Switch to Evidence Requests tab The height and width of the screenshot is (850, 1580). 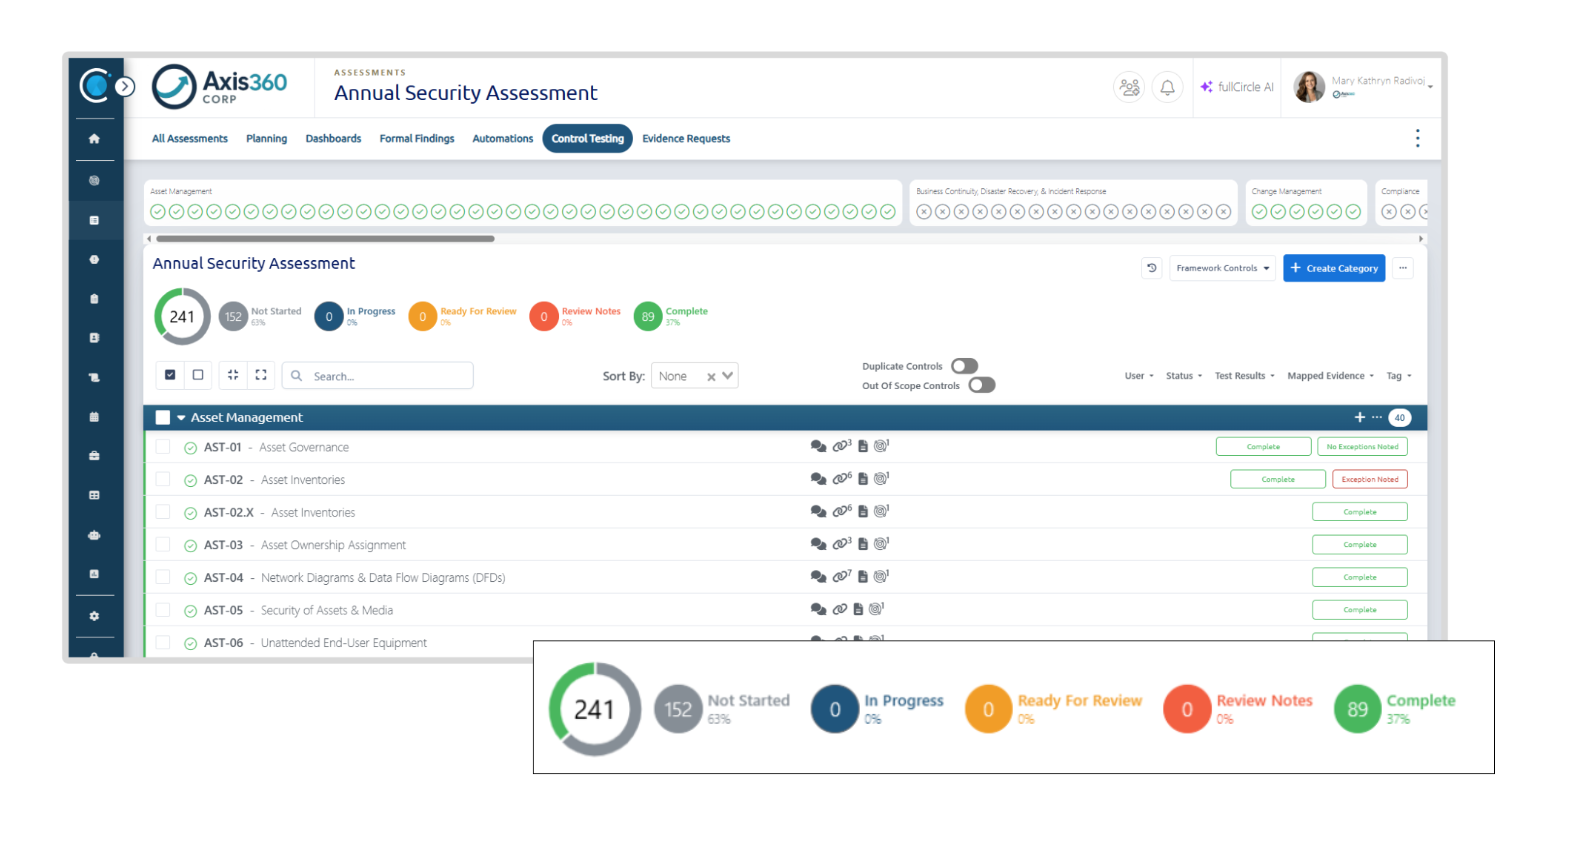[x=686, y=139]
